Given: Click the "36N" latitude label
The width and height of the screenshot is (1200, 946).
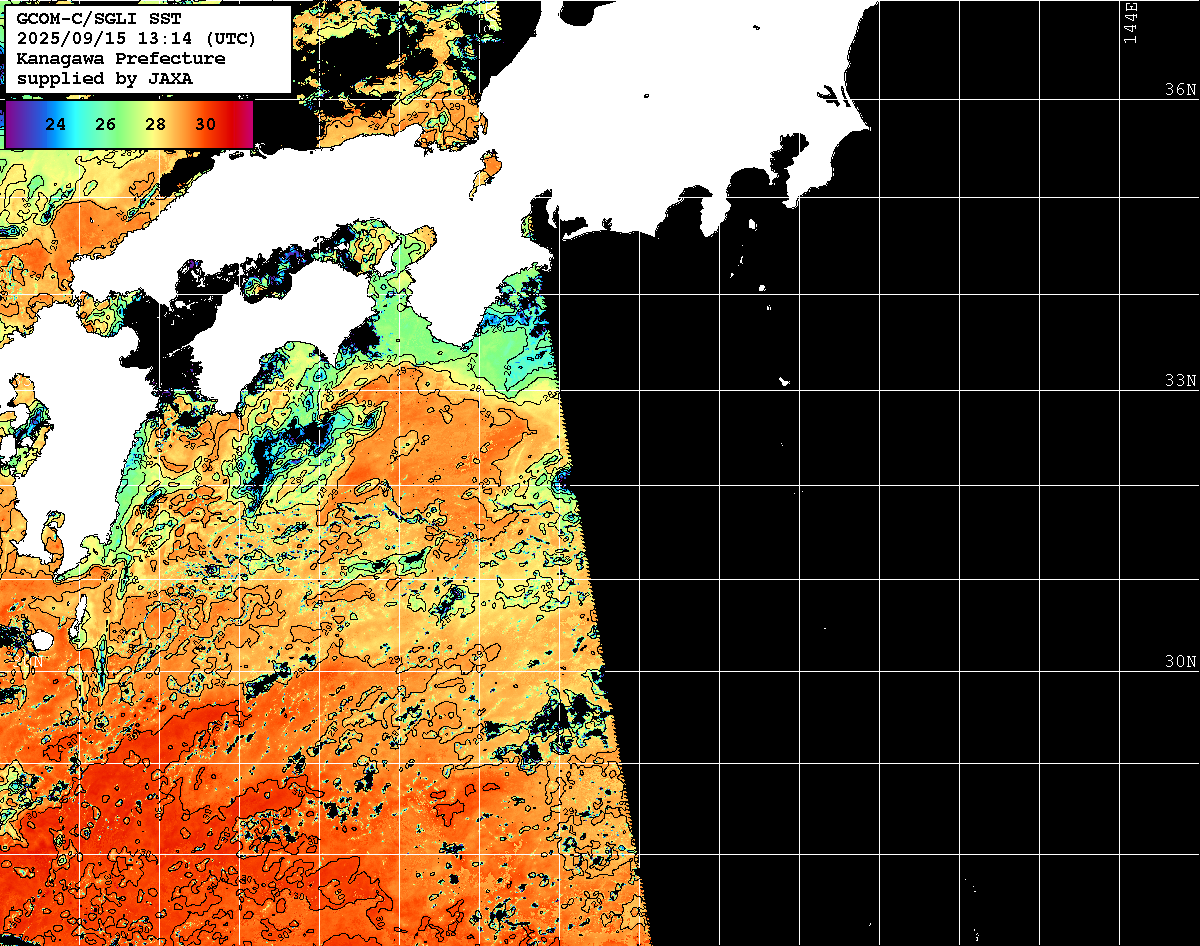Looking at the screenshot, I should (x=1180, y=89).
